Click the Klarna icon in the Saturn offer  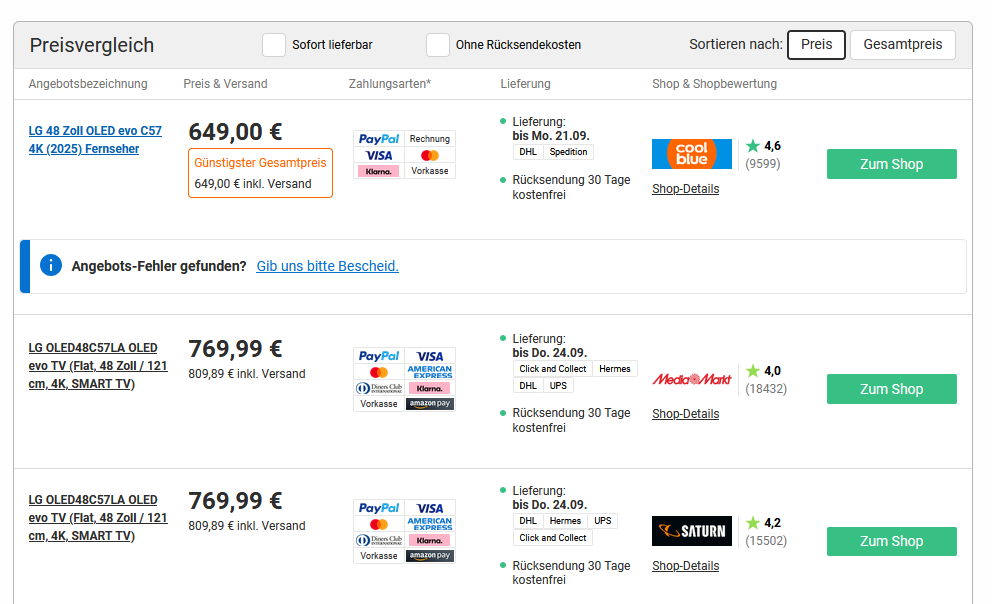[430, 539]
